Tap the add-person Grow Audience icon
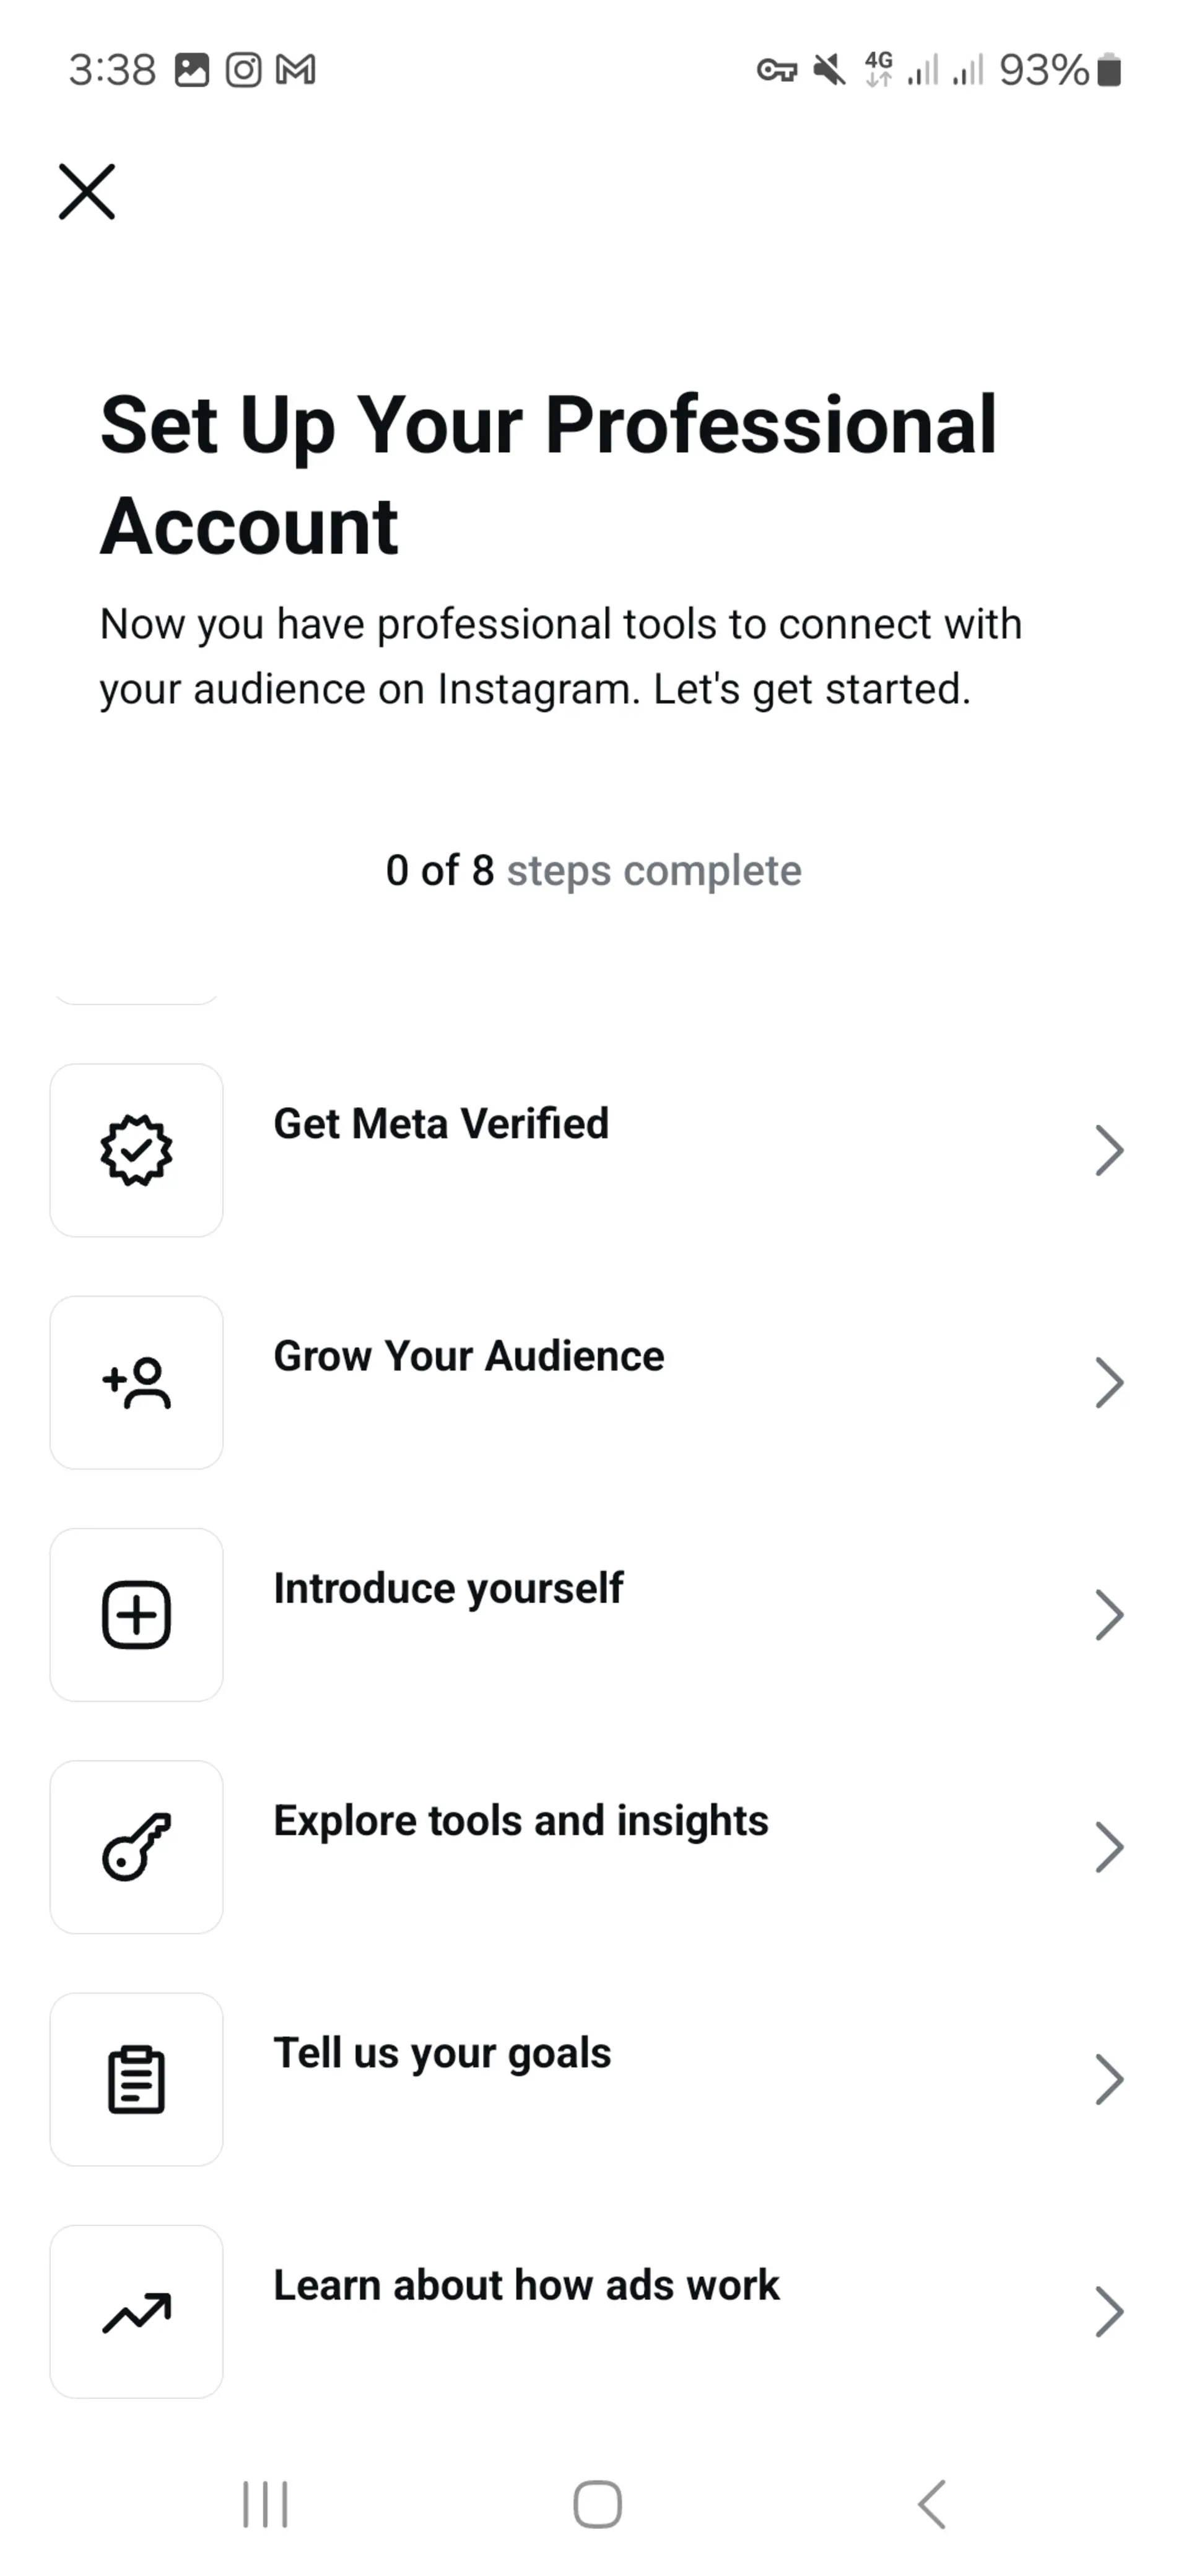Viewport: 1189px width, 2576px height. click(136, 1382)
